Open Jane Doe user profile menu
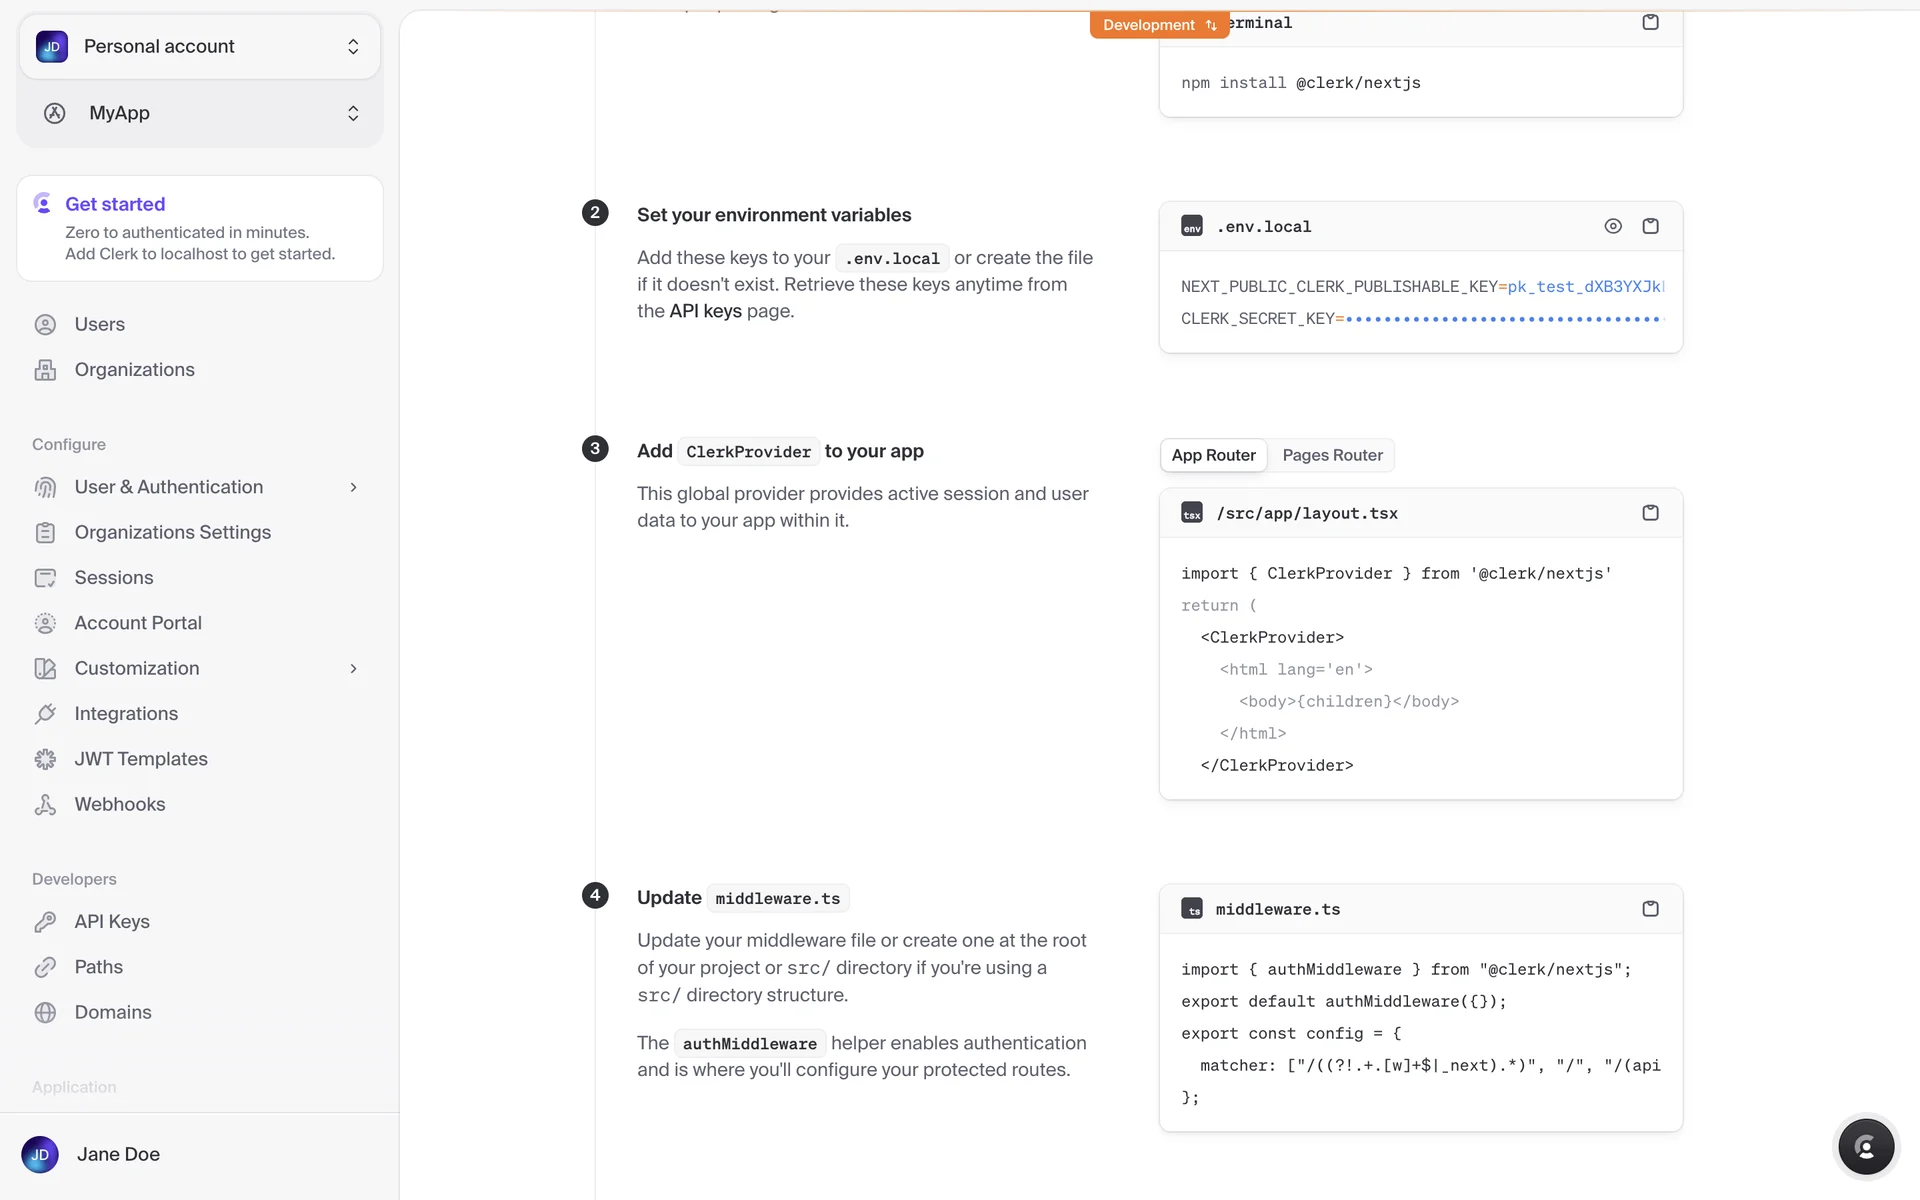 (118, 1154)
